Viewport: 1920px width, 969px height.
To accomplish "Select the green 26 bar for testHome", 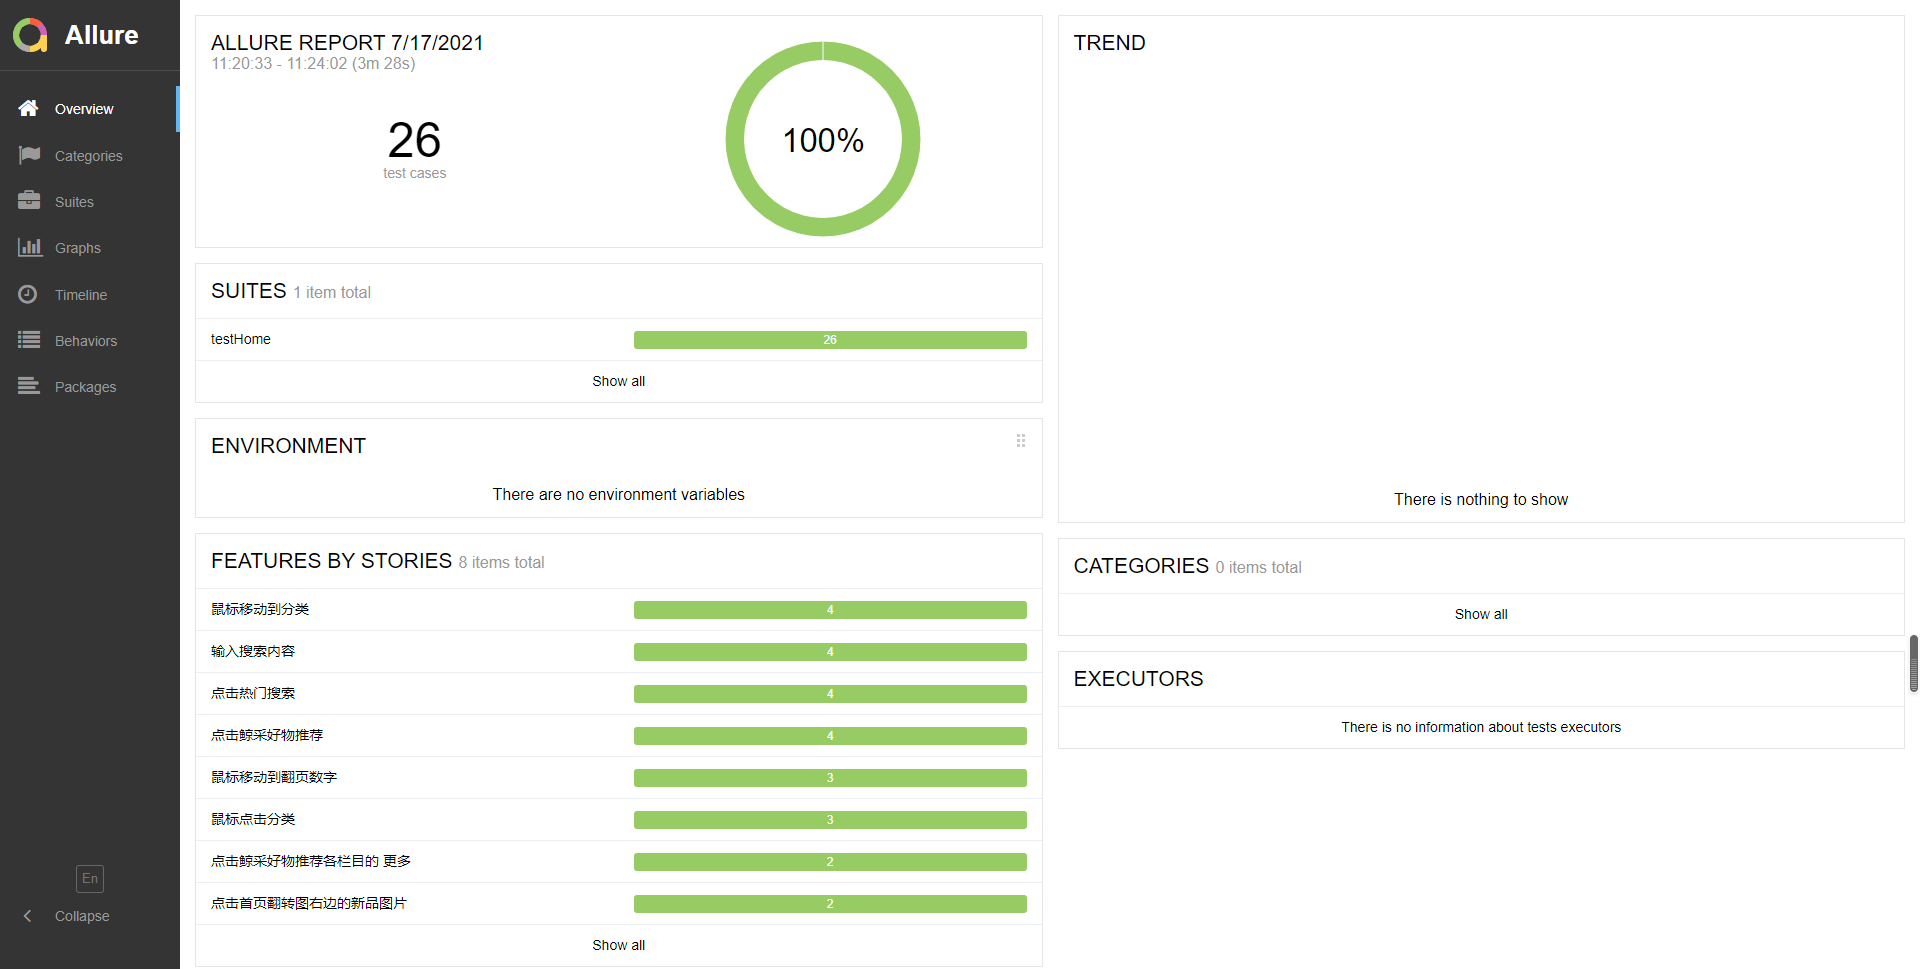I will tap(830, 340).
